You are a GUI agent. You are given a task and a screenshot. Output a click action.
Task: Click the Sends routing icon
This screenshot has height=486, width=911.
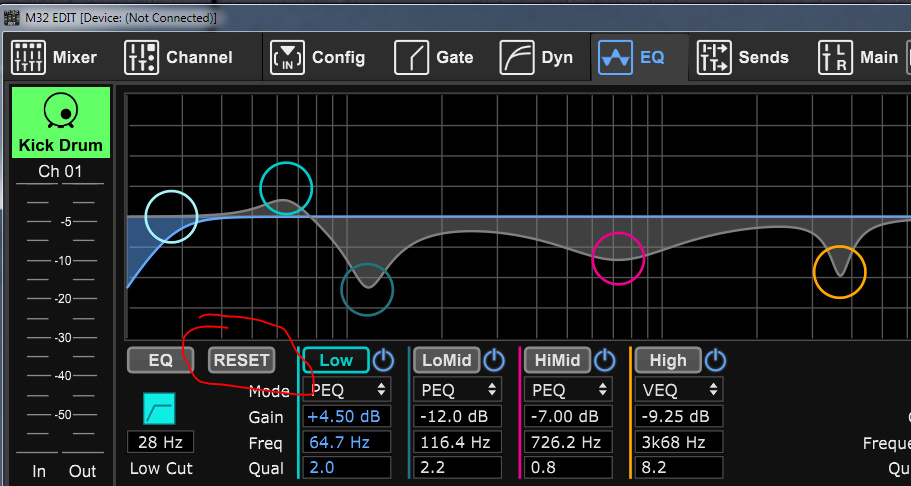[x=714, y=58]
